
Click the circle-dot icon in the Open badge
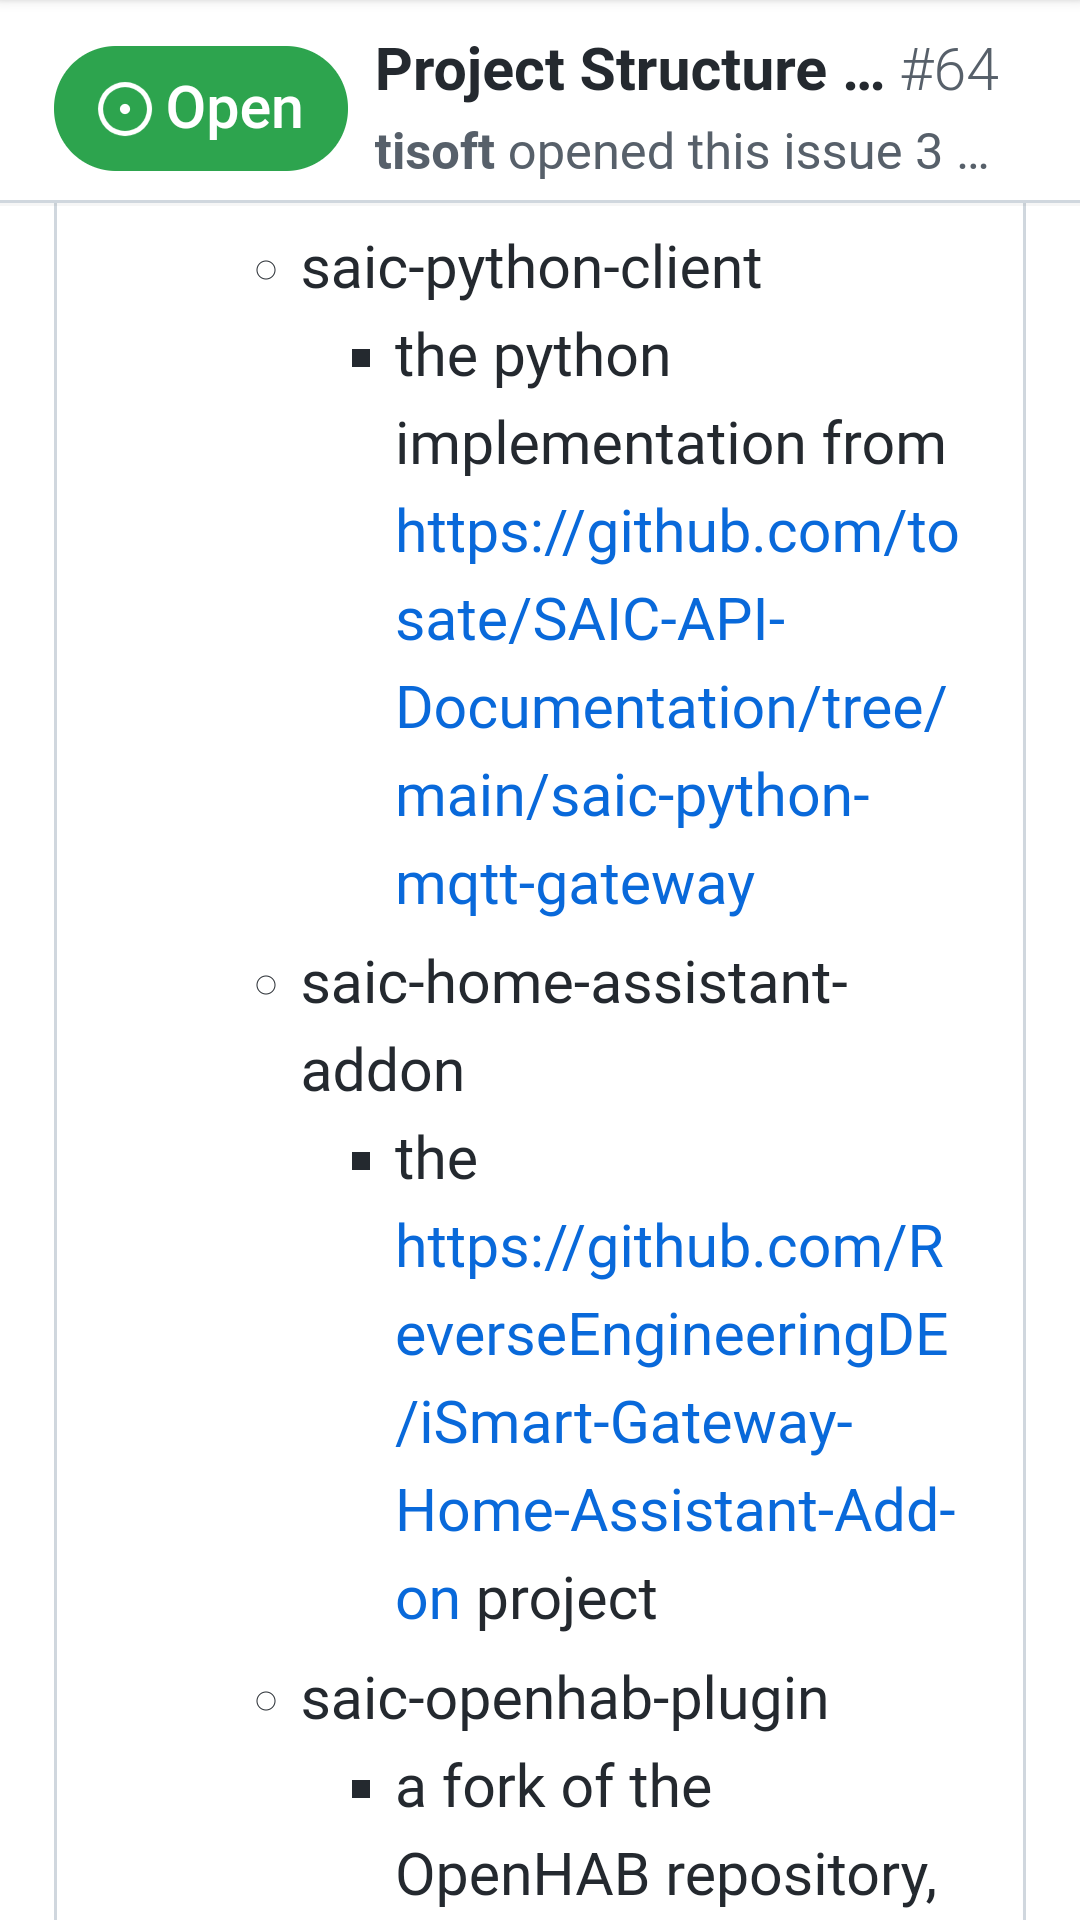(x=125, y=109)
